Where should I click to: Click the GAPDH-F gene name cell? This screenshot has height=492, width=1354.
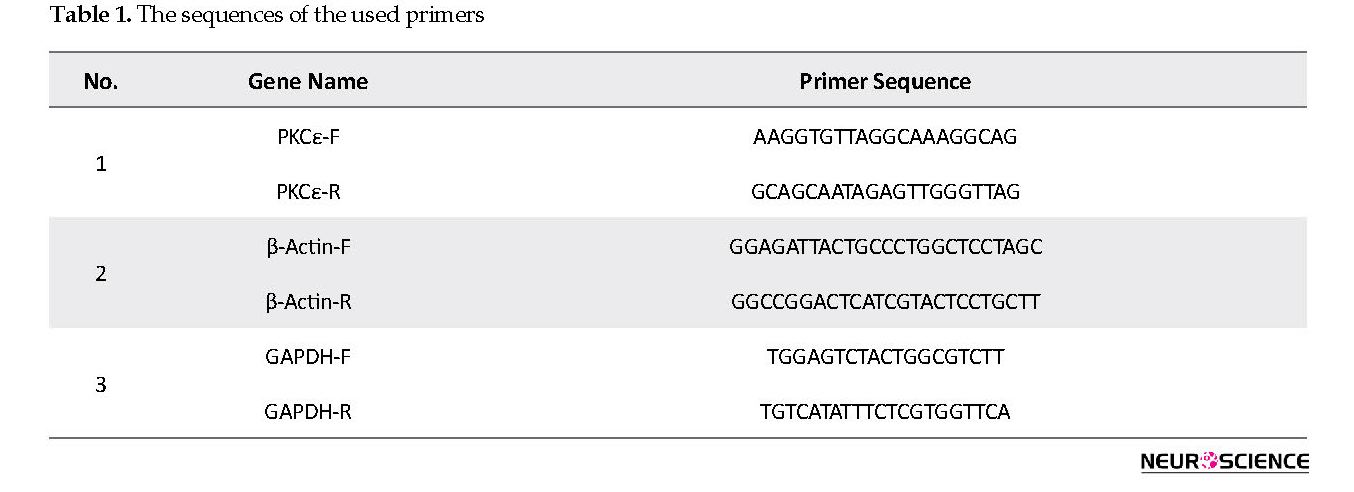[308, 357]
